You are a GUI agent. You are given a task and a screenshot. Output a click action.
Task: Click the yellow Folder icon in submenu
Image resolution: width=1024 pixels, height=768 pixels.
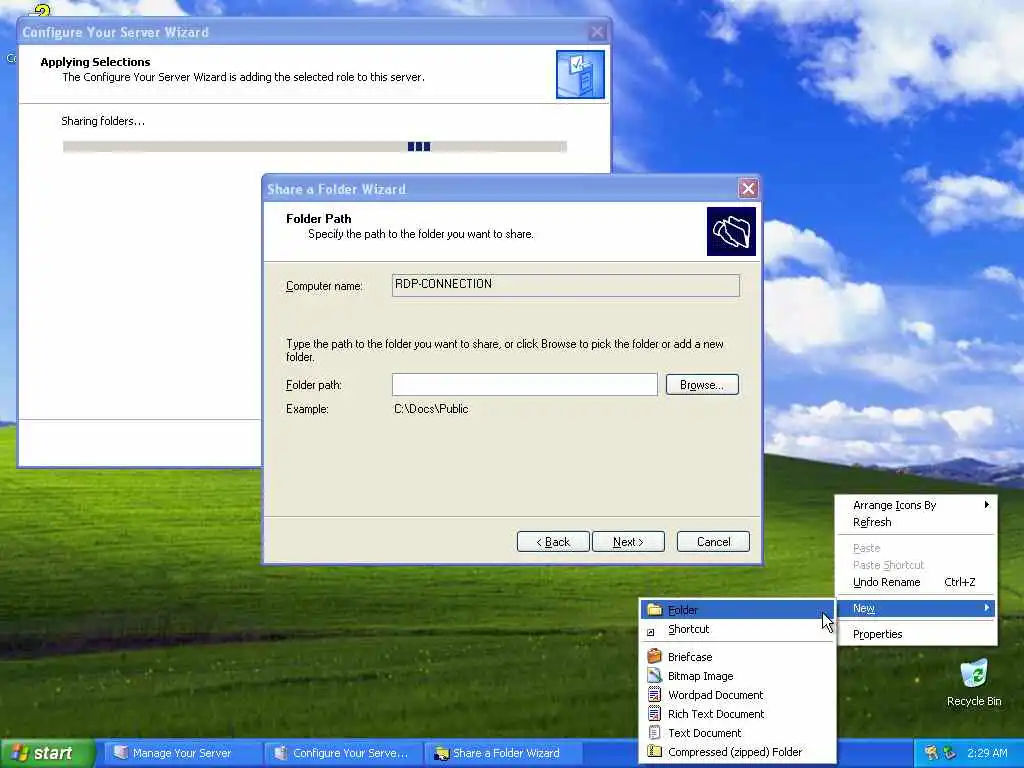point(654,609)
